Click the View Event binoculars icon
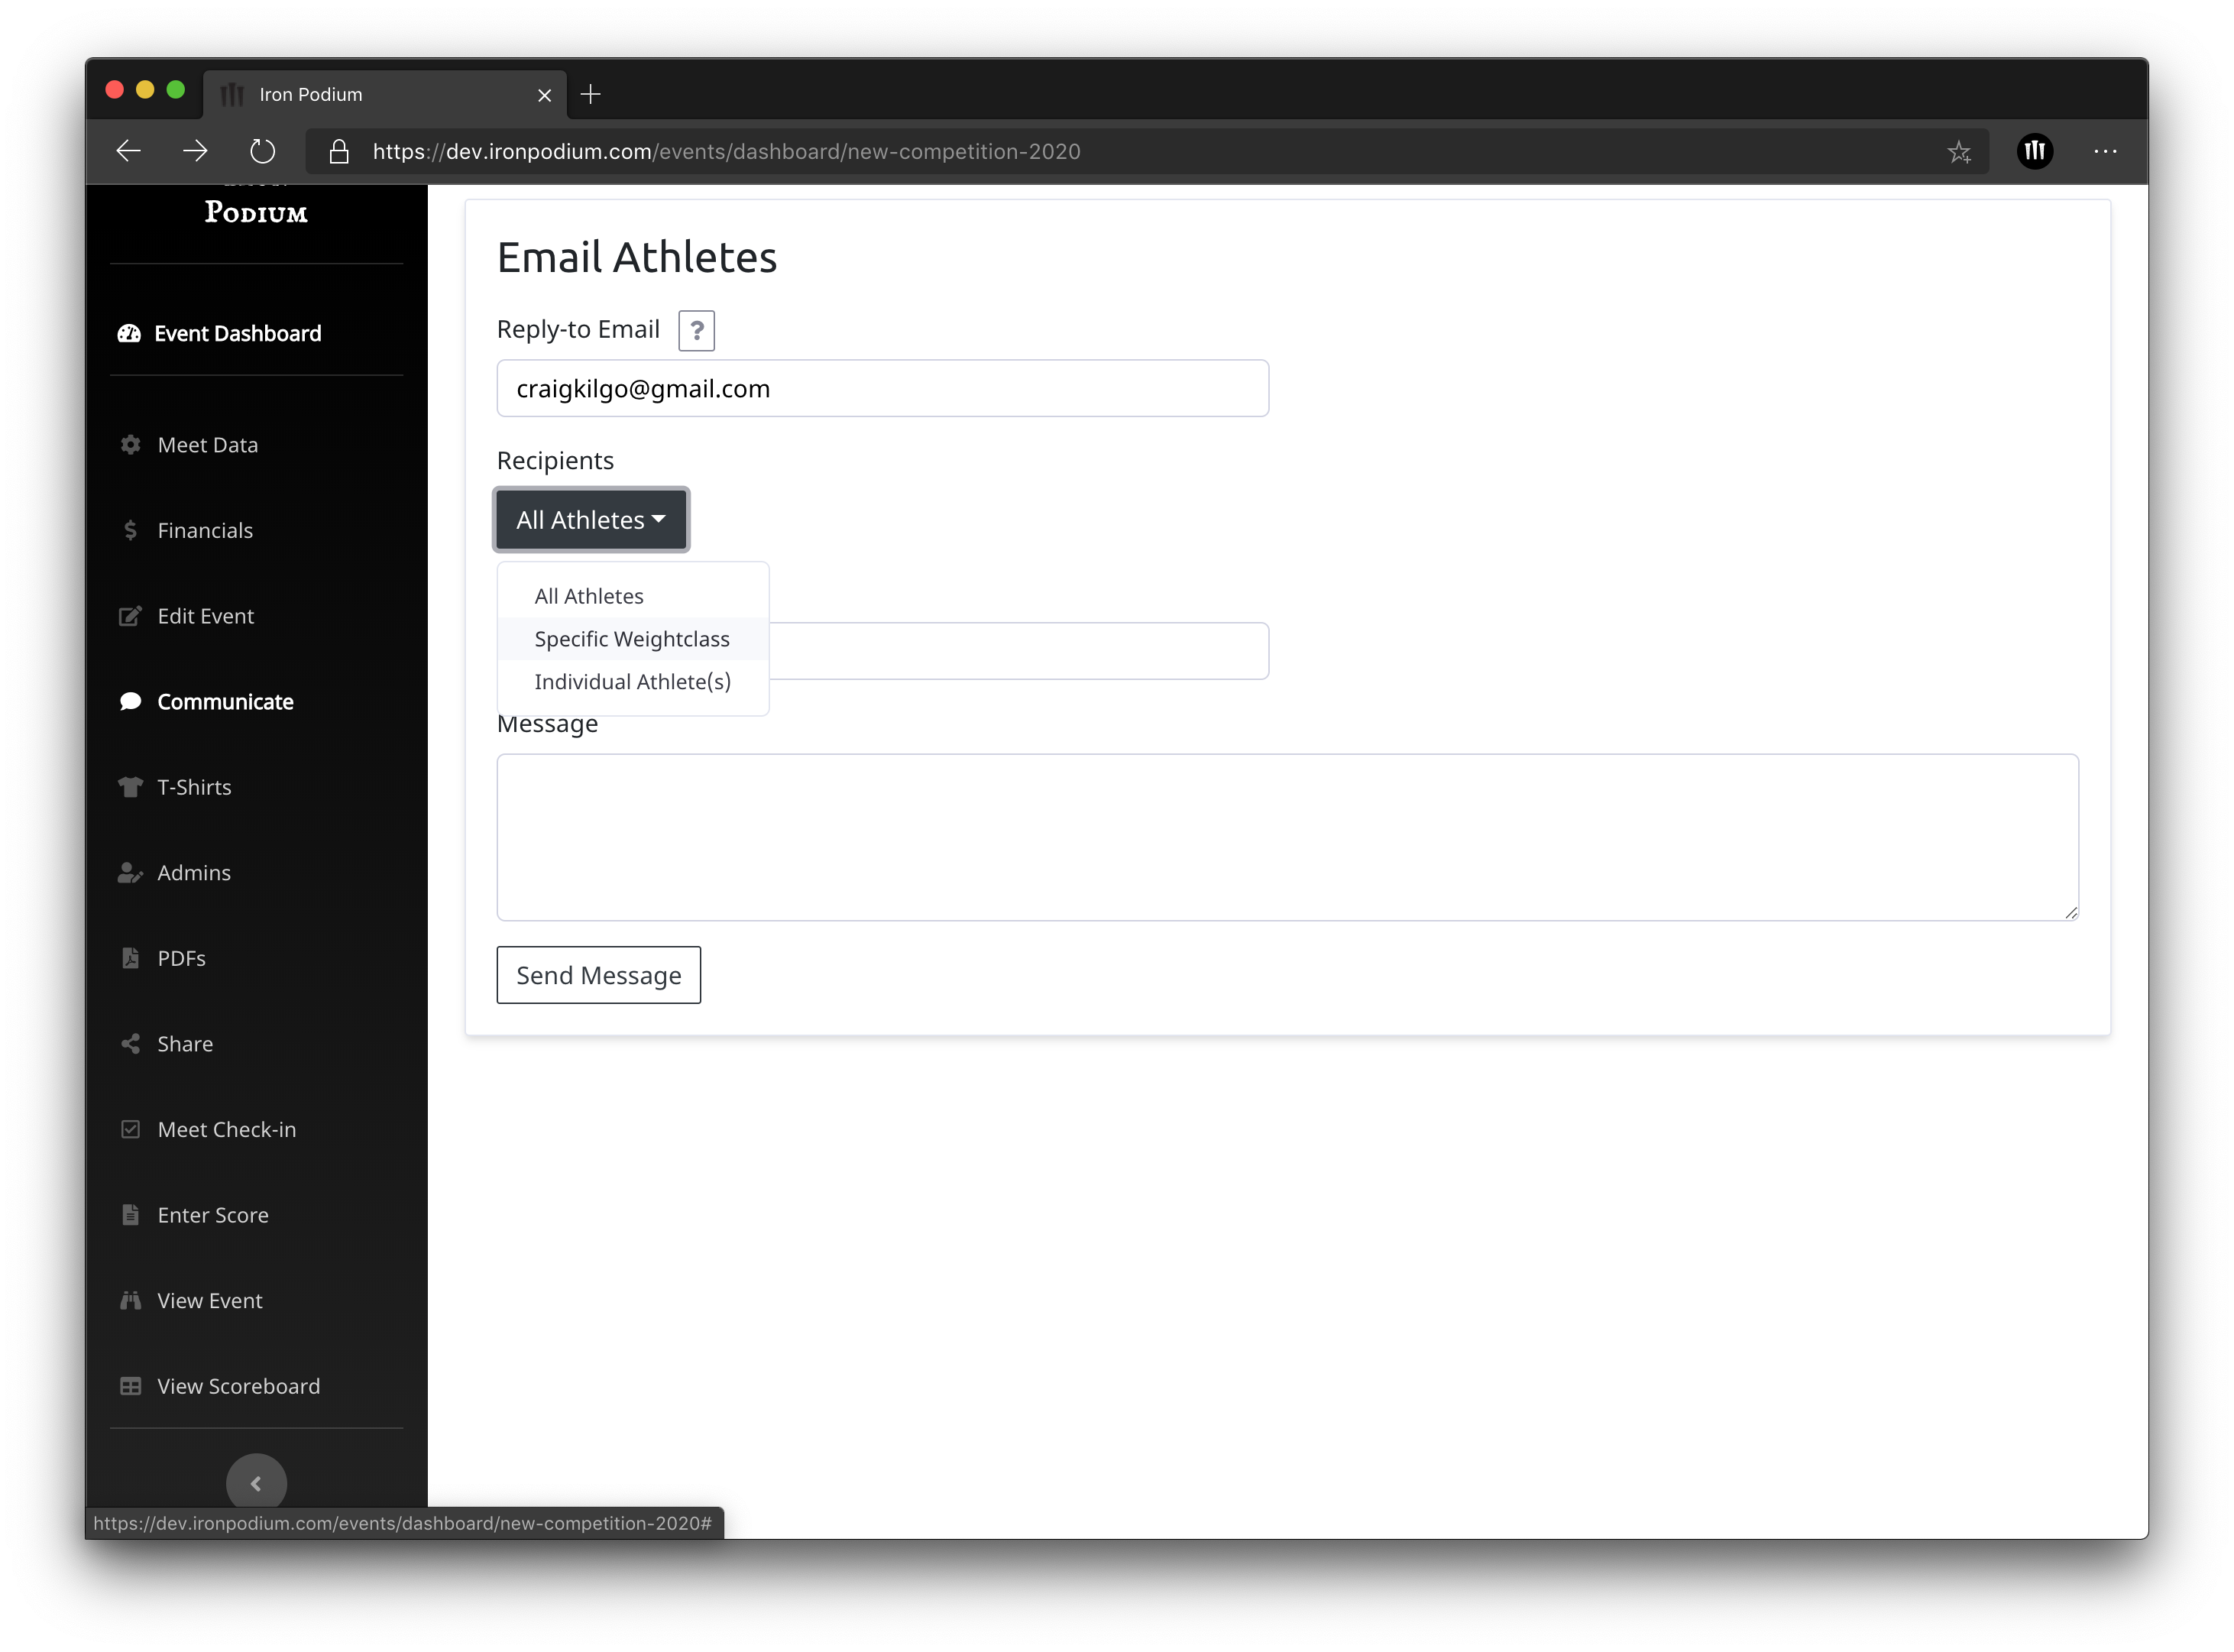The height and width of the screenshot is (1652, 2234). 130,1300
